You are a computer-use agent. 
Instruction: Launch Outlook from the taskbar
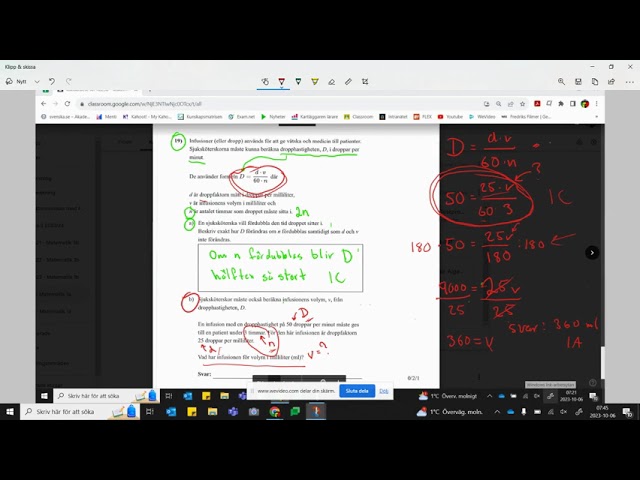coord(171,411)
